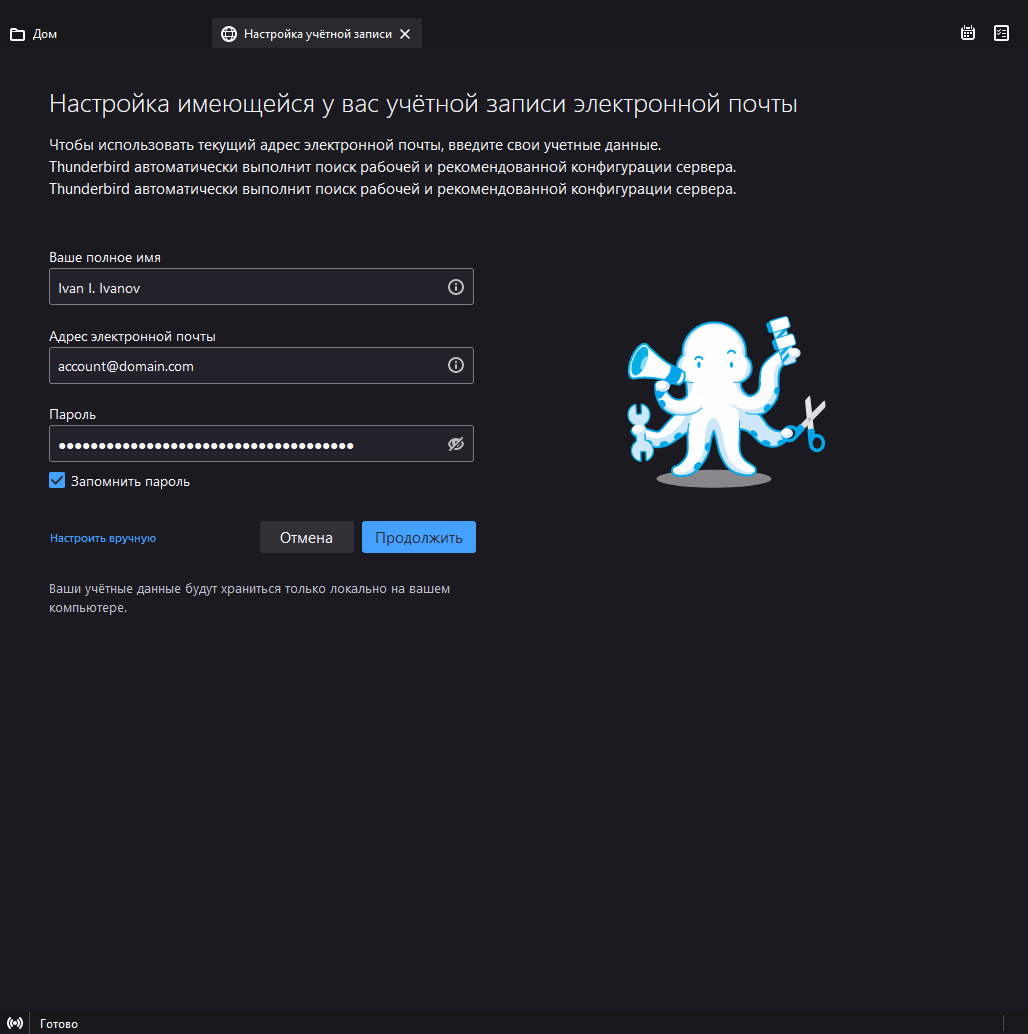Focus the Ваше полное имя input field

coord(245,287)
